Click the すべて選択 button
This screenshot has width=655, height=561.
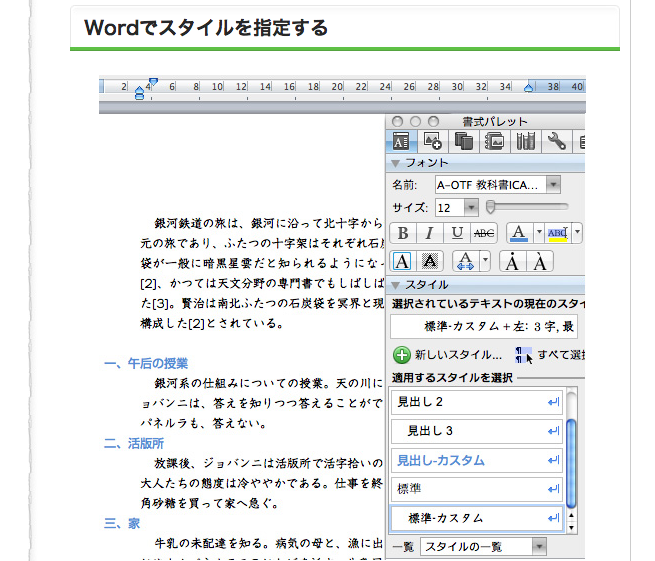550,355
